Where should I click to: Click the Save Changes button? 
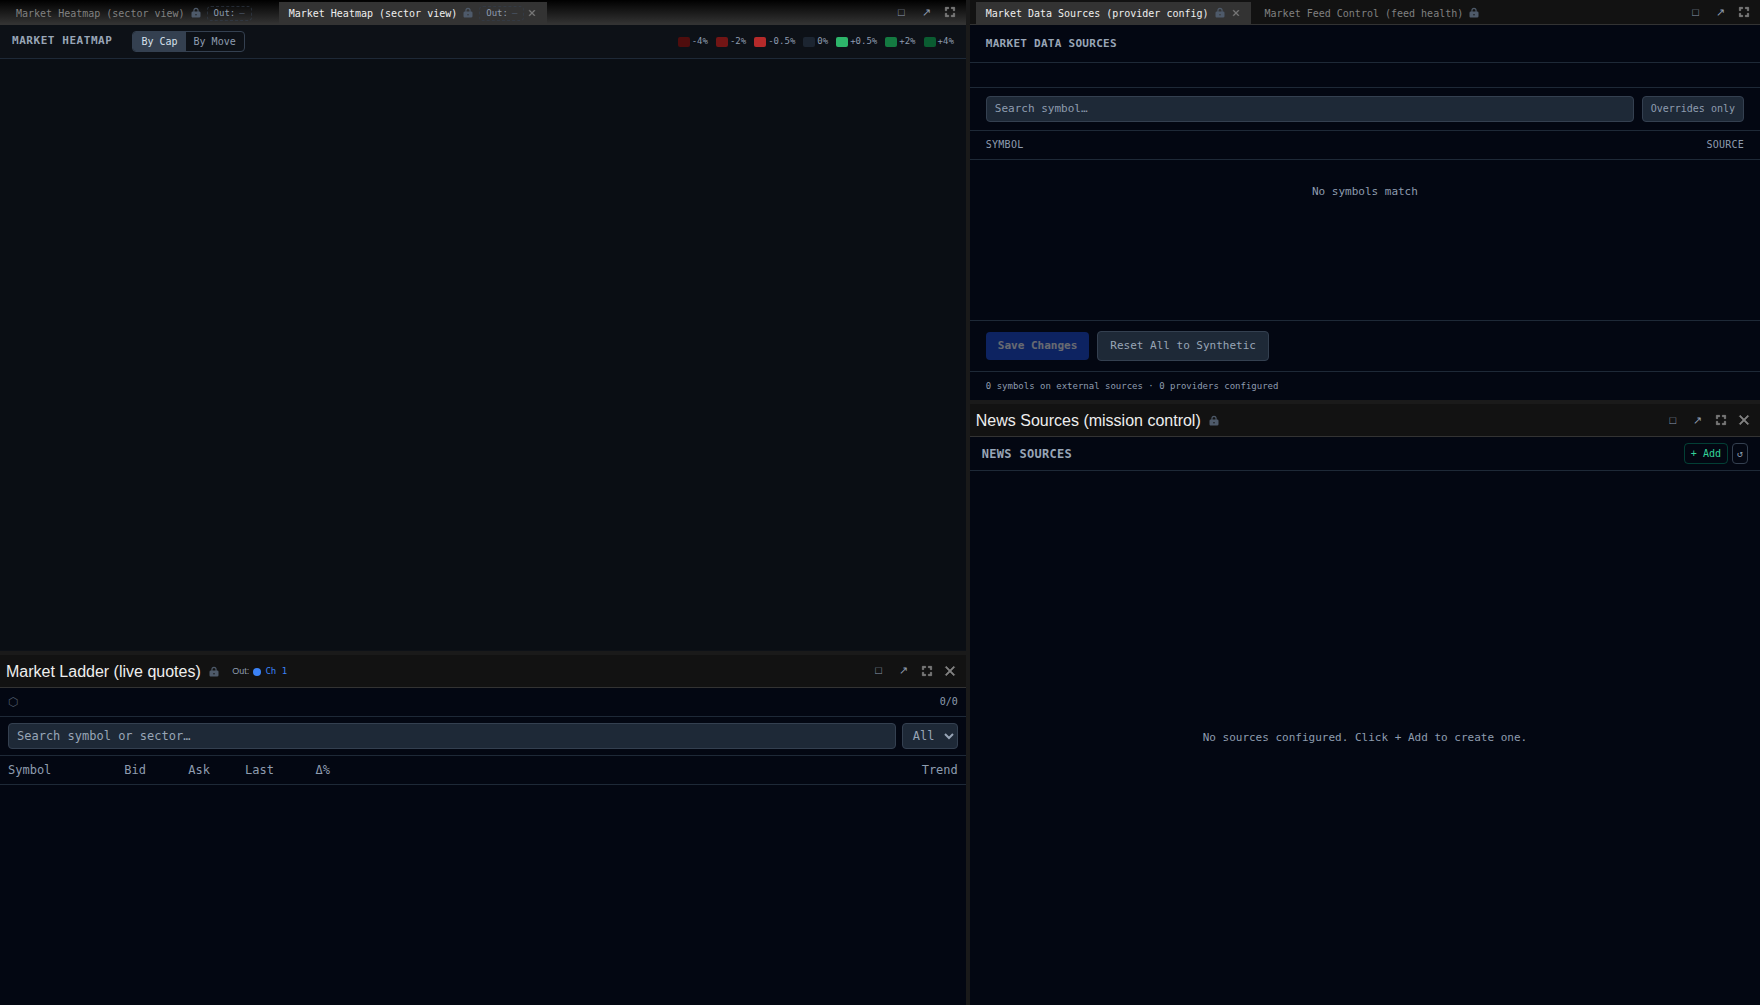click(1037, 346)
